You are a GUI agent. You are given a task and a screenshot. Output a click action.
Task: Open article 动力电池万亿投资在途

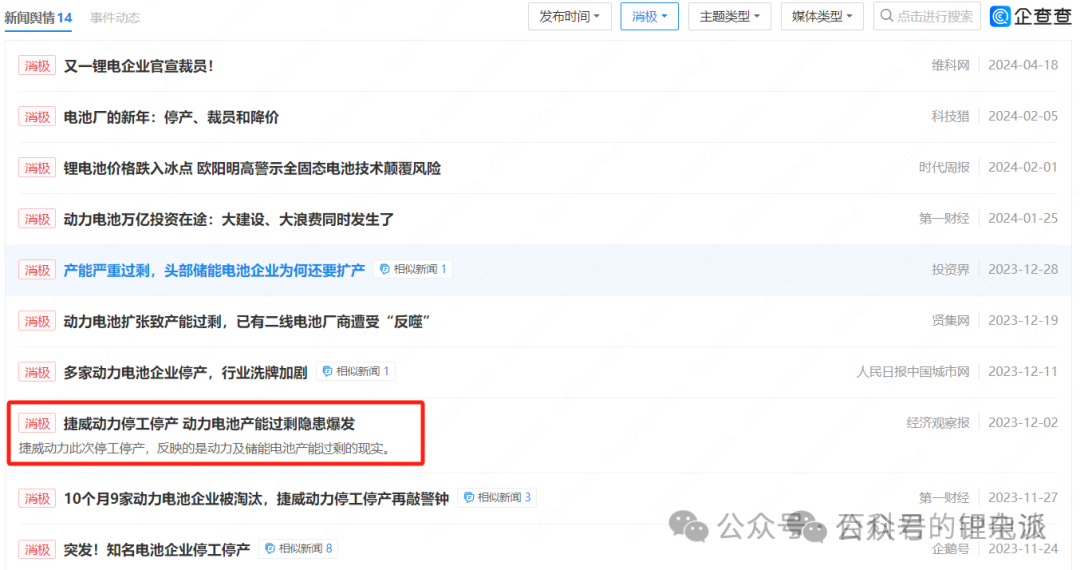[229, 219]
